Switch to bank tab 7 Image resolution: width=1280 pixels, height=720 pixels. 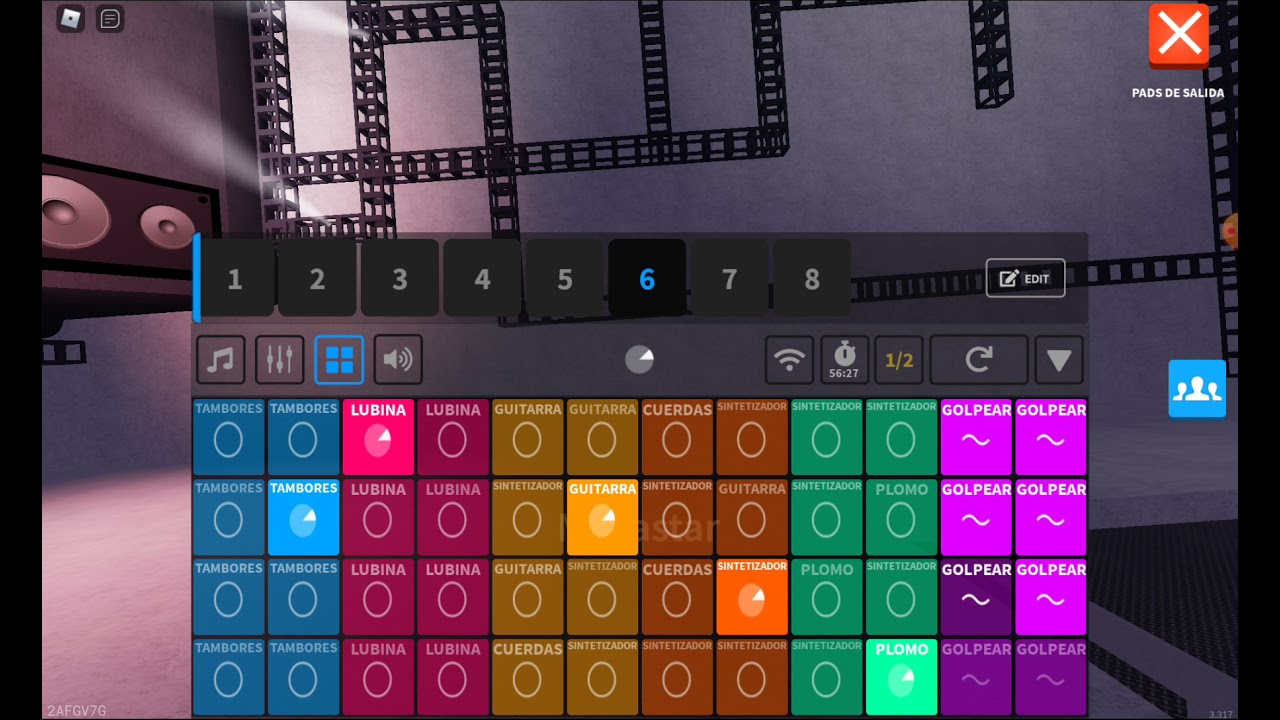730,278
